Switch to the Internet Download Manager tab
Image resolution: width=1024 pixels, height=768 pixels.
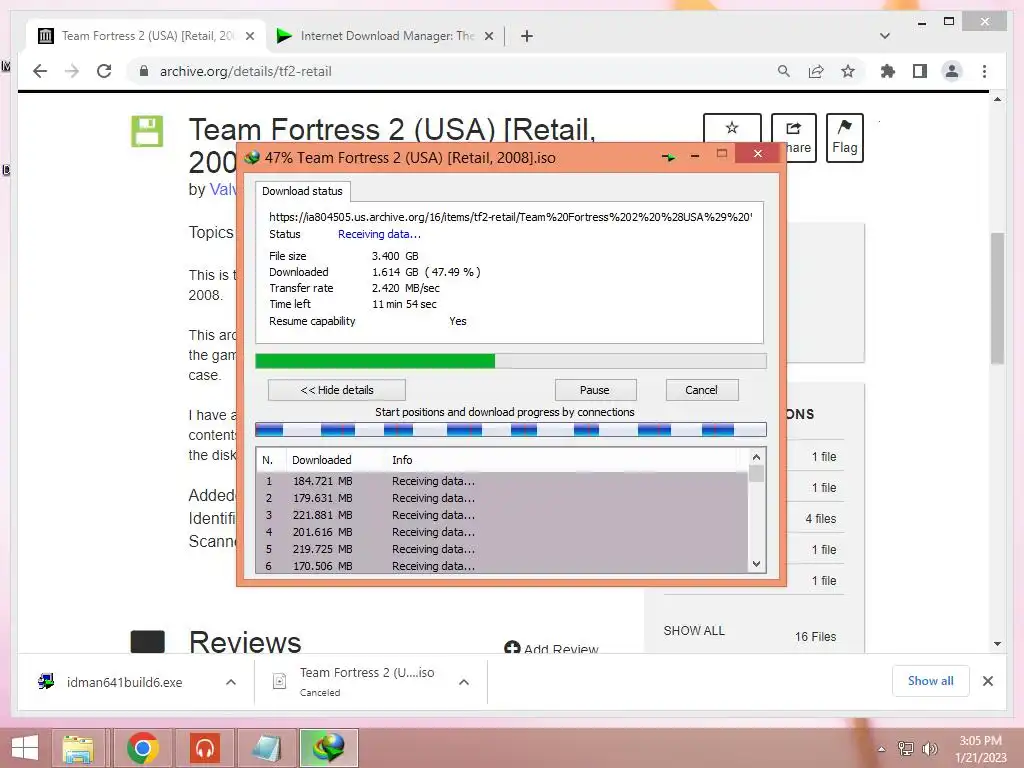pyautogui.click(x=385, y=36)
